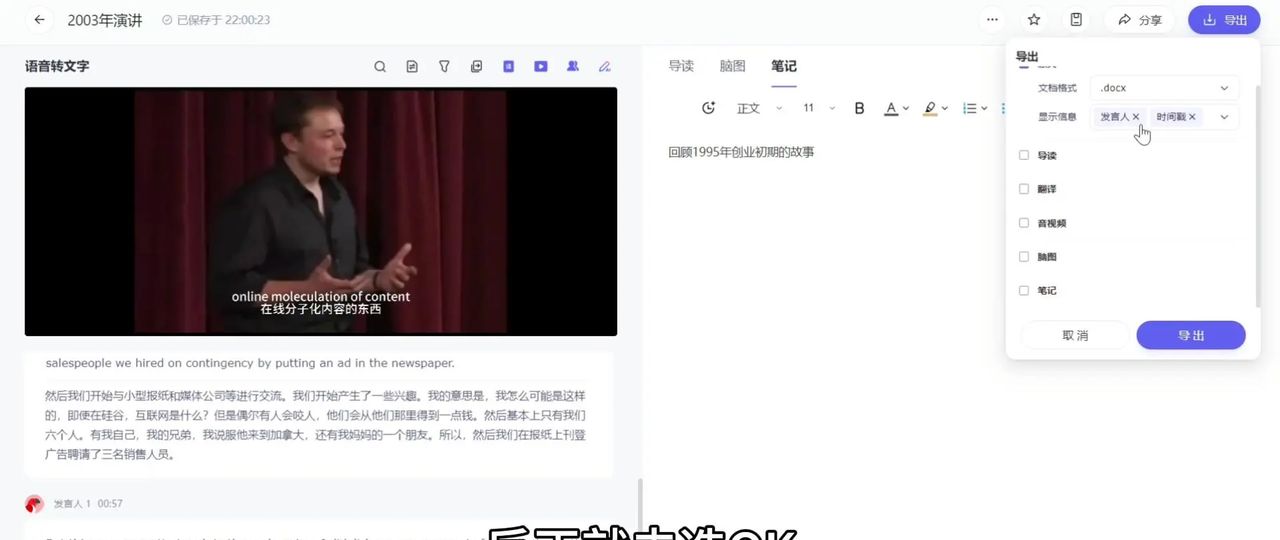The height and width of the screenshot is (540, 1280).
Task: Open the 正文 paragraph style dropdown
Action: 759,108
